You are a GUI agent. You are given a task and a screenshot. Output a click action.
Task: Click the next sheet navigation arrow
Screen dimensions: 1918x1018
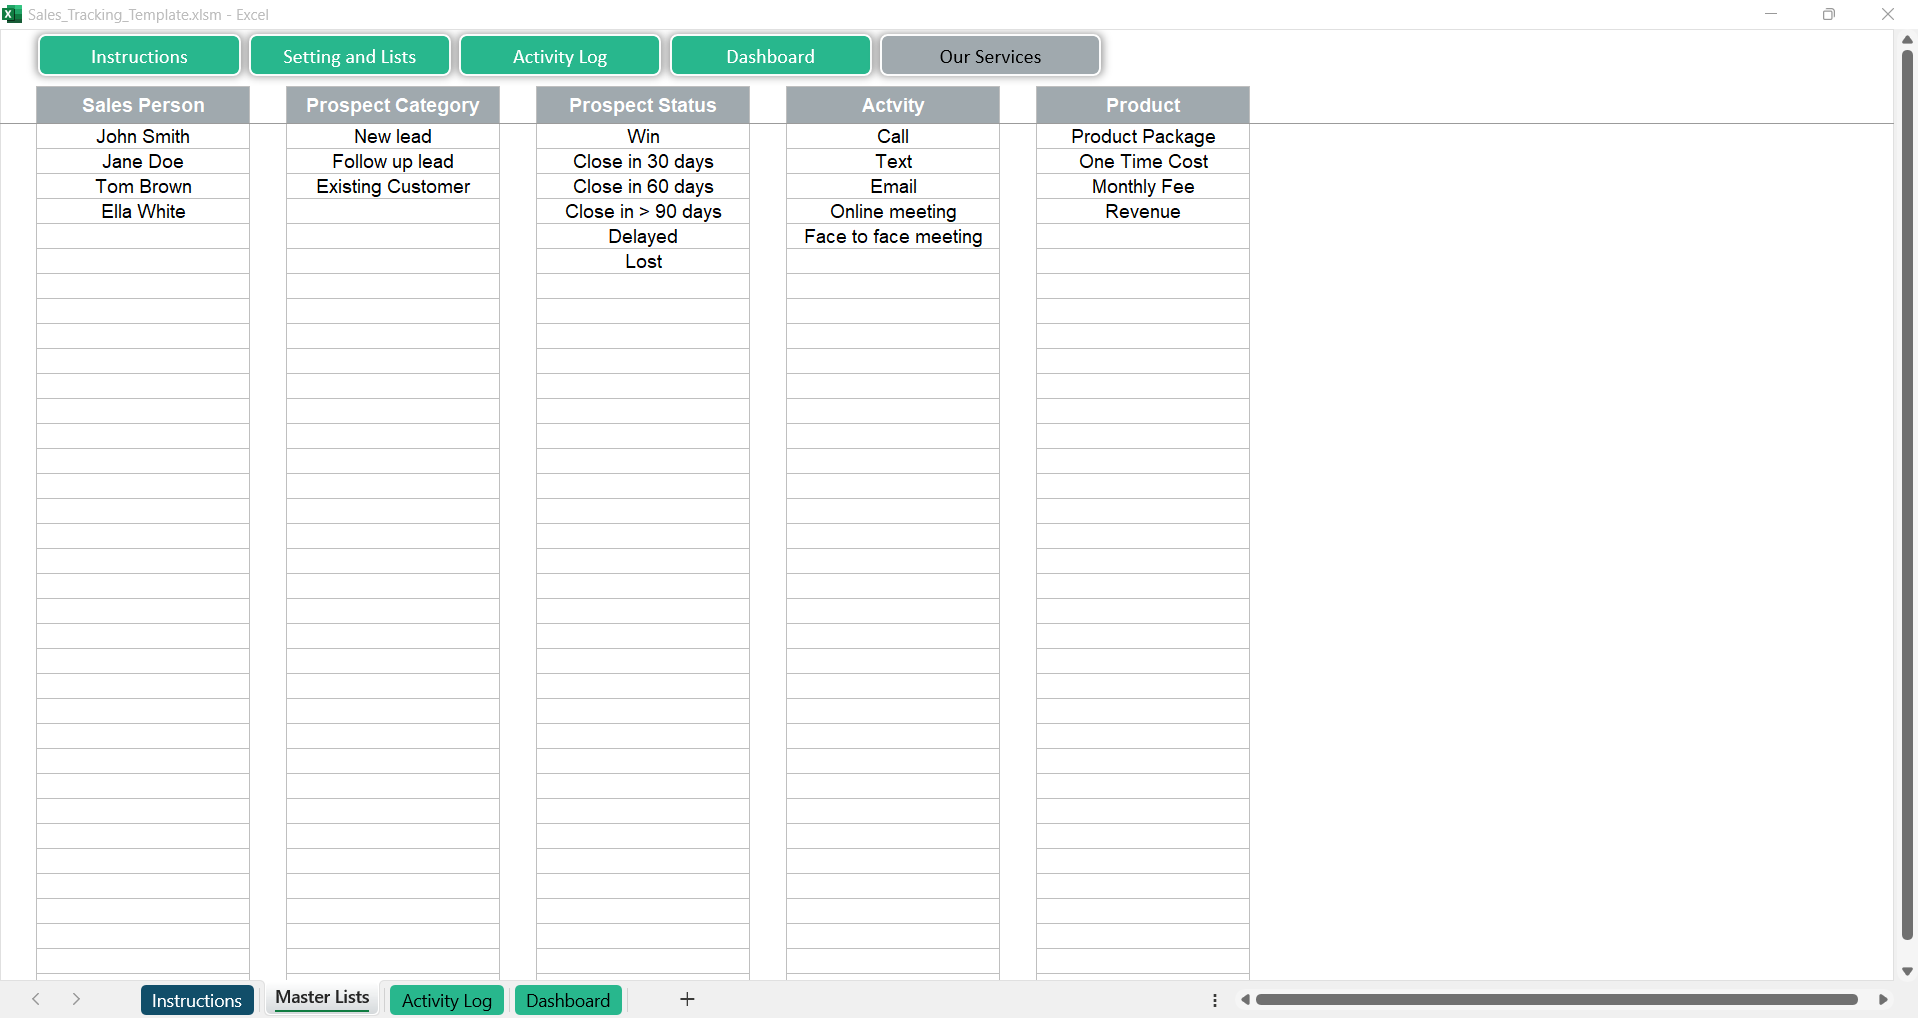click(76, 999)
